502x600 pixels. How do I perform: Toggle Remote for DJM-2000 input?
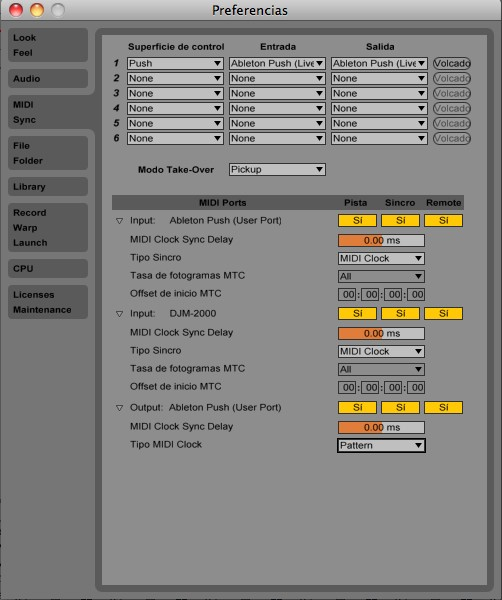pyautogui.click(x=443, y=313)
